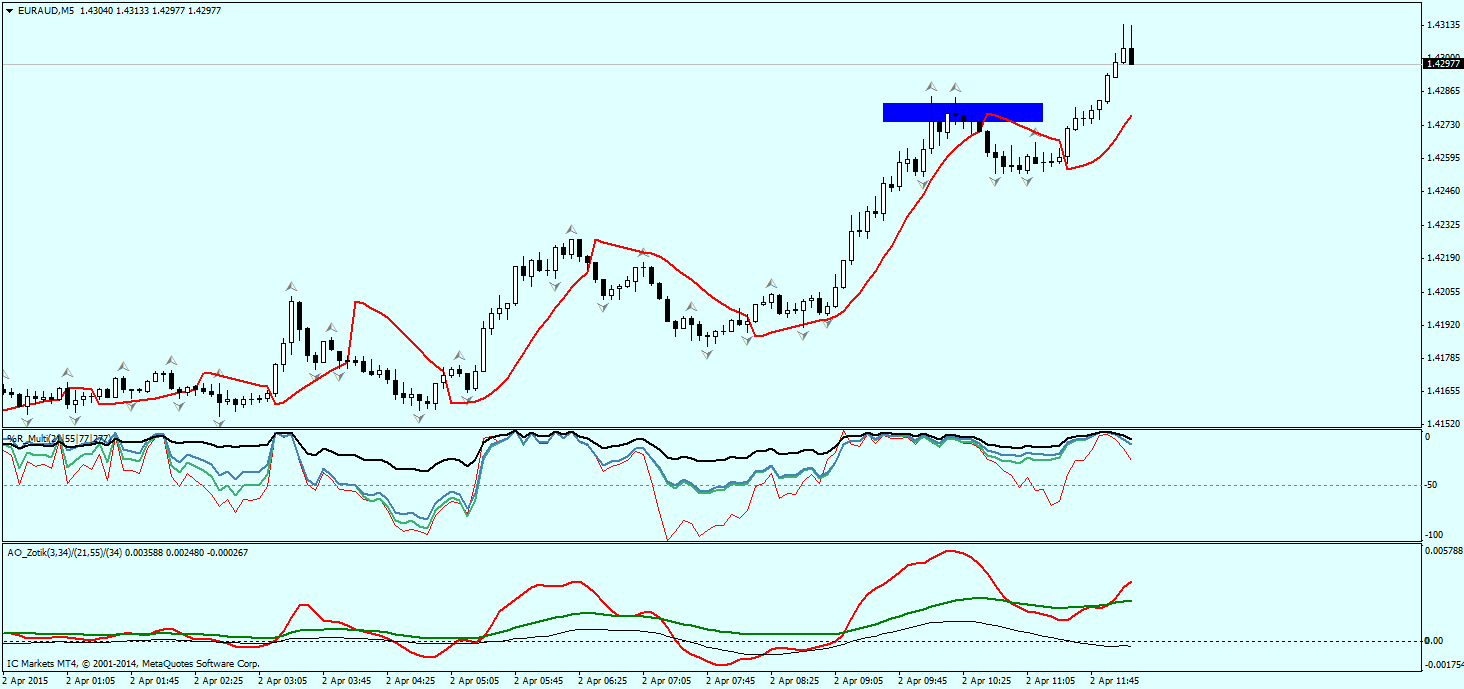The height and width of the screenshot is (689, 1464).
Task: Click the %R_Multi(21|55|77|277) indicator label
Action: coord(60,438)
